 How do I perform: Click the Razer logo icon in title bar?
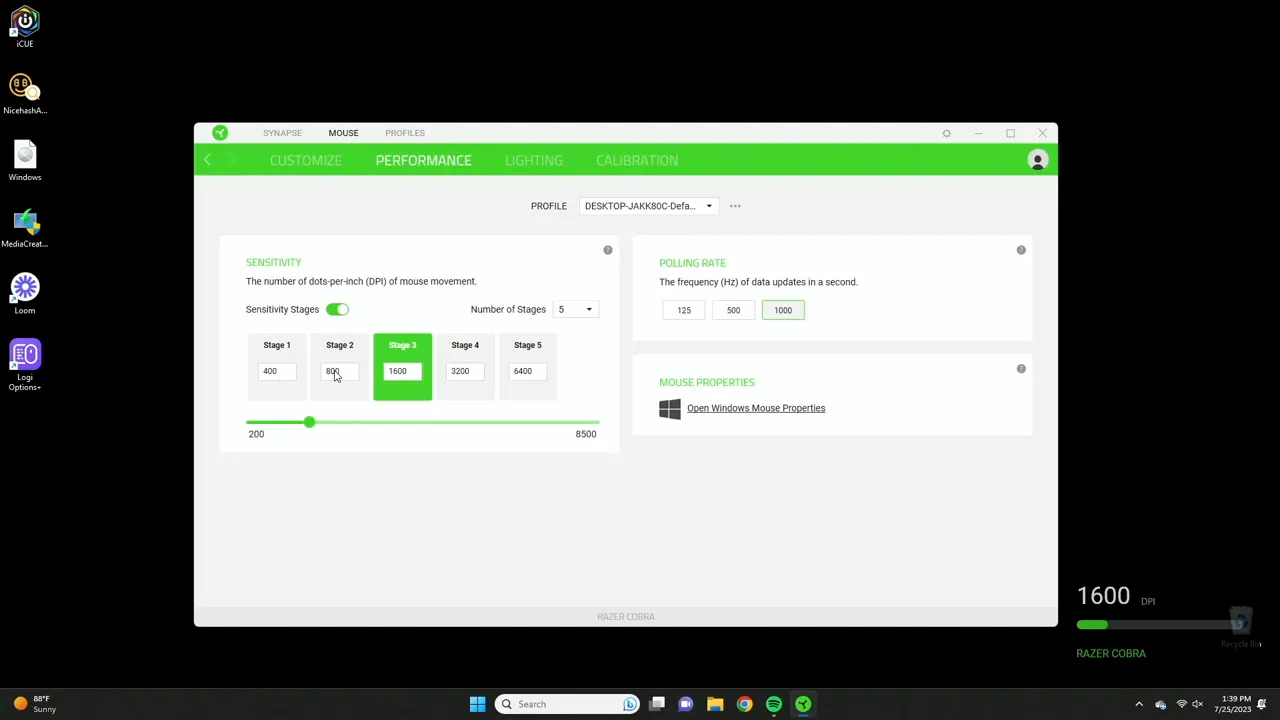click(x=220, y=133)
